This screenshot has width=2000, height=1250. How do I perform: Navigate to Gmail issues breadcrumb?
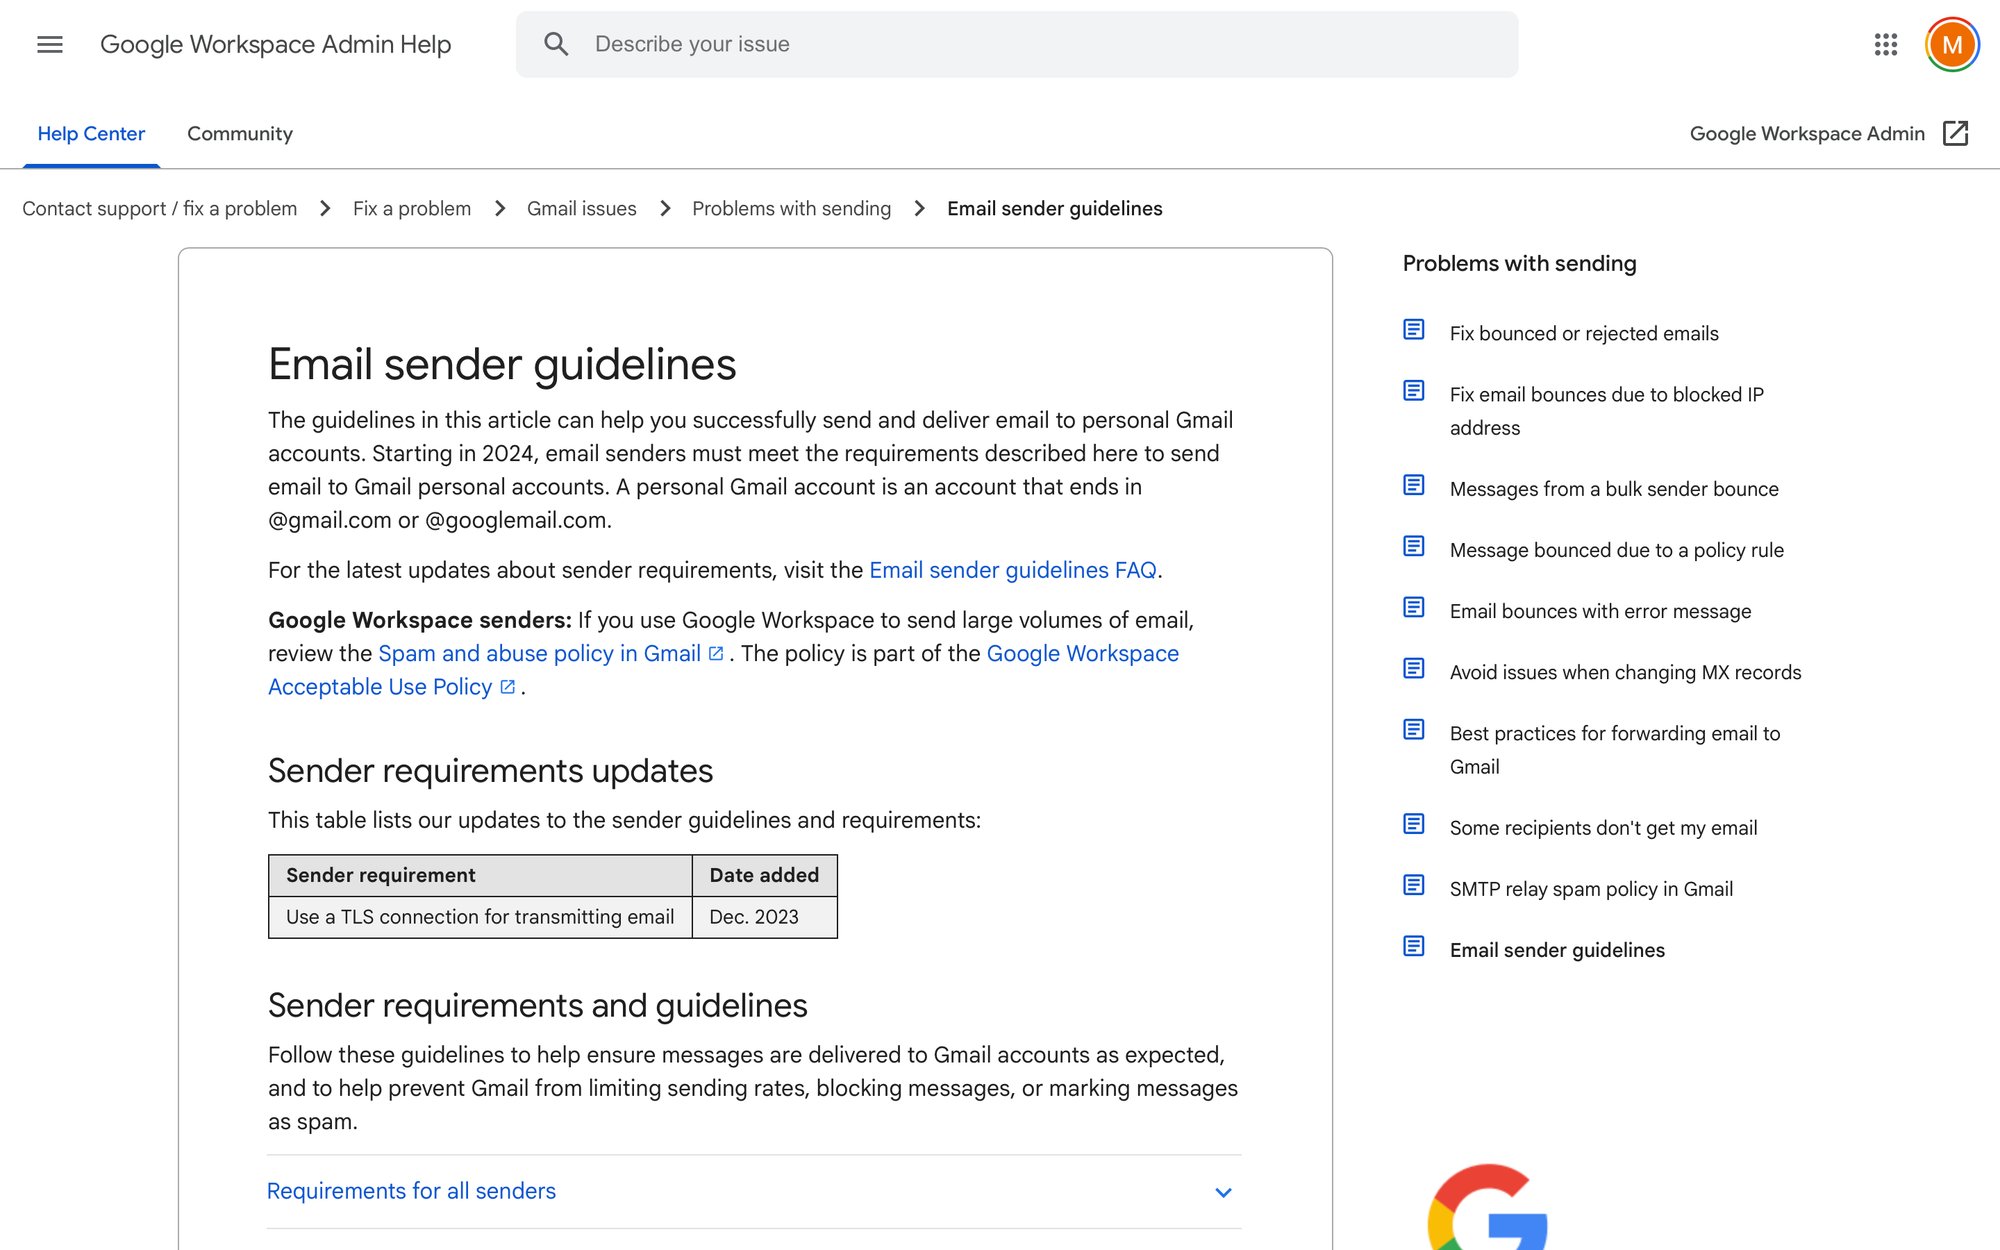coord(581,208)
